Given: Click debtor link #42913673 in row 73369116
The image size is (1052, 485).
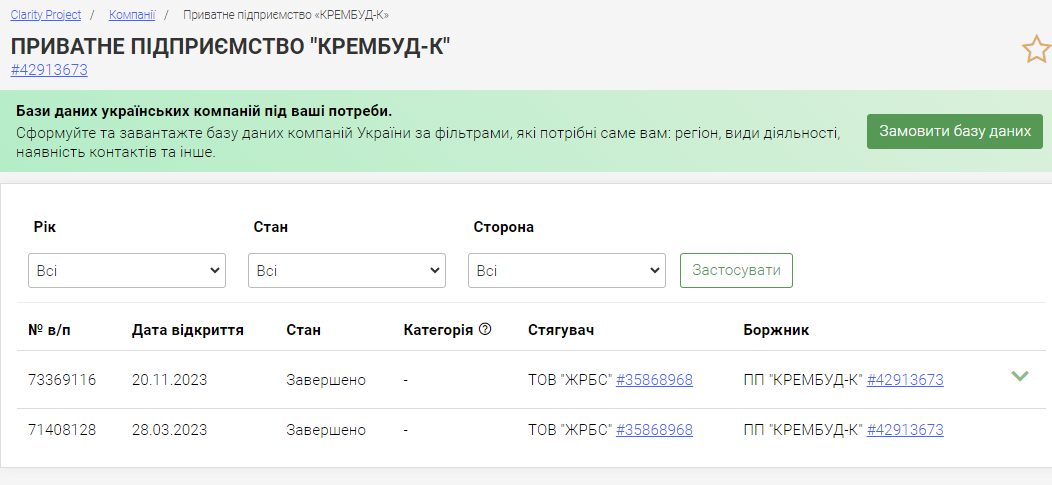Looking at the screenshot, I should [904, 380].
